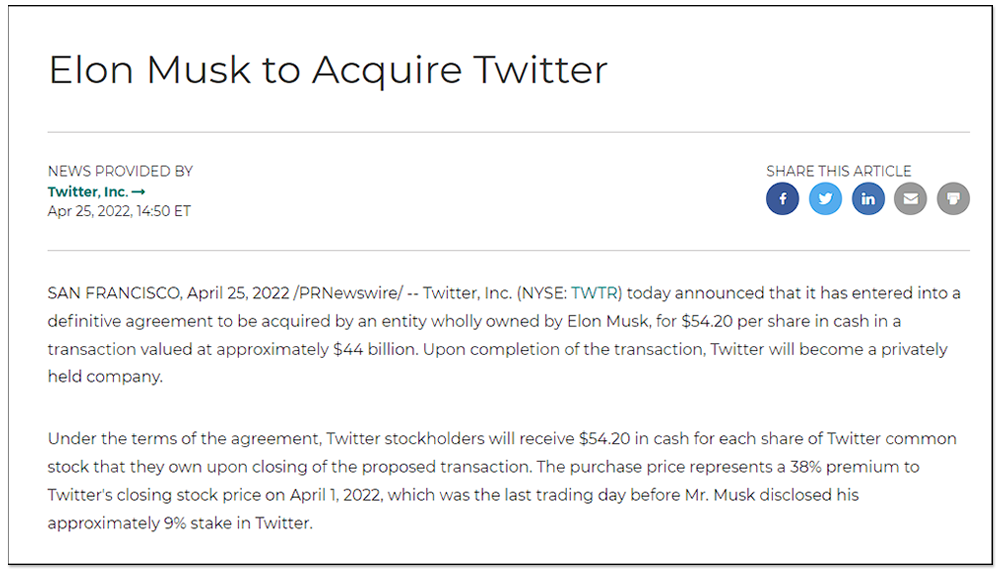This screenshot has height=571, width=1000.
Task: Share the article on Facebook
Action: point(783,198)
